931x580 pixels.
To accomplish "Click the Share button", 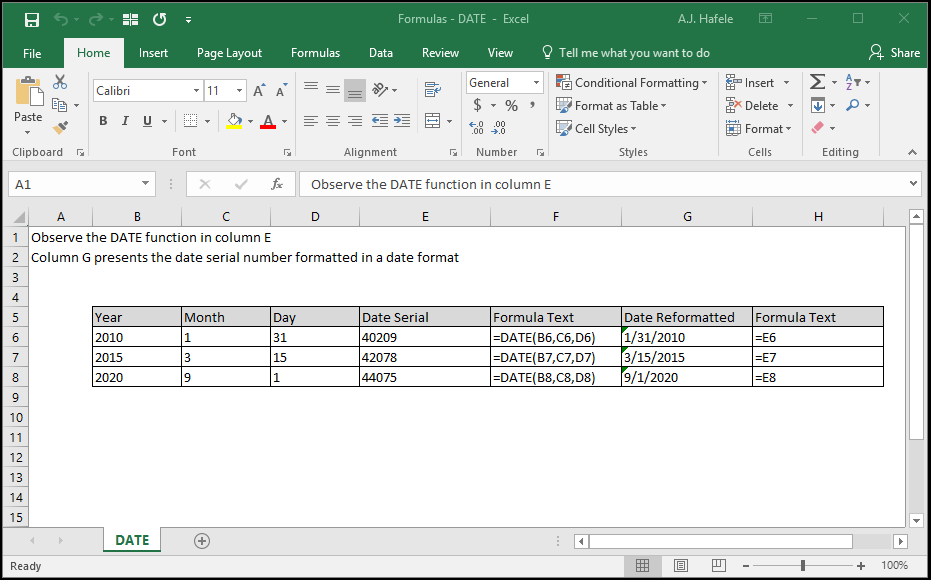I will click(894, 53).
